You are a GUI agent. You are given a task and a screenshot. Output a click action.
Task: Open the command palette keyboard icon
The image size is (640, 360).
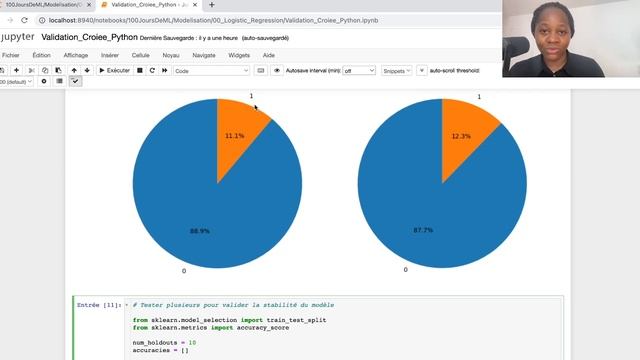click(261, 71)
